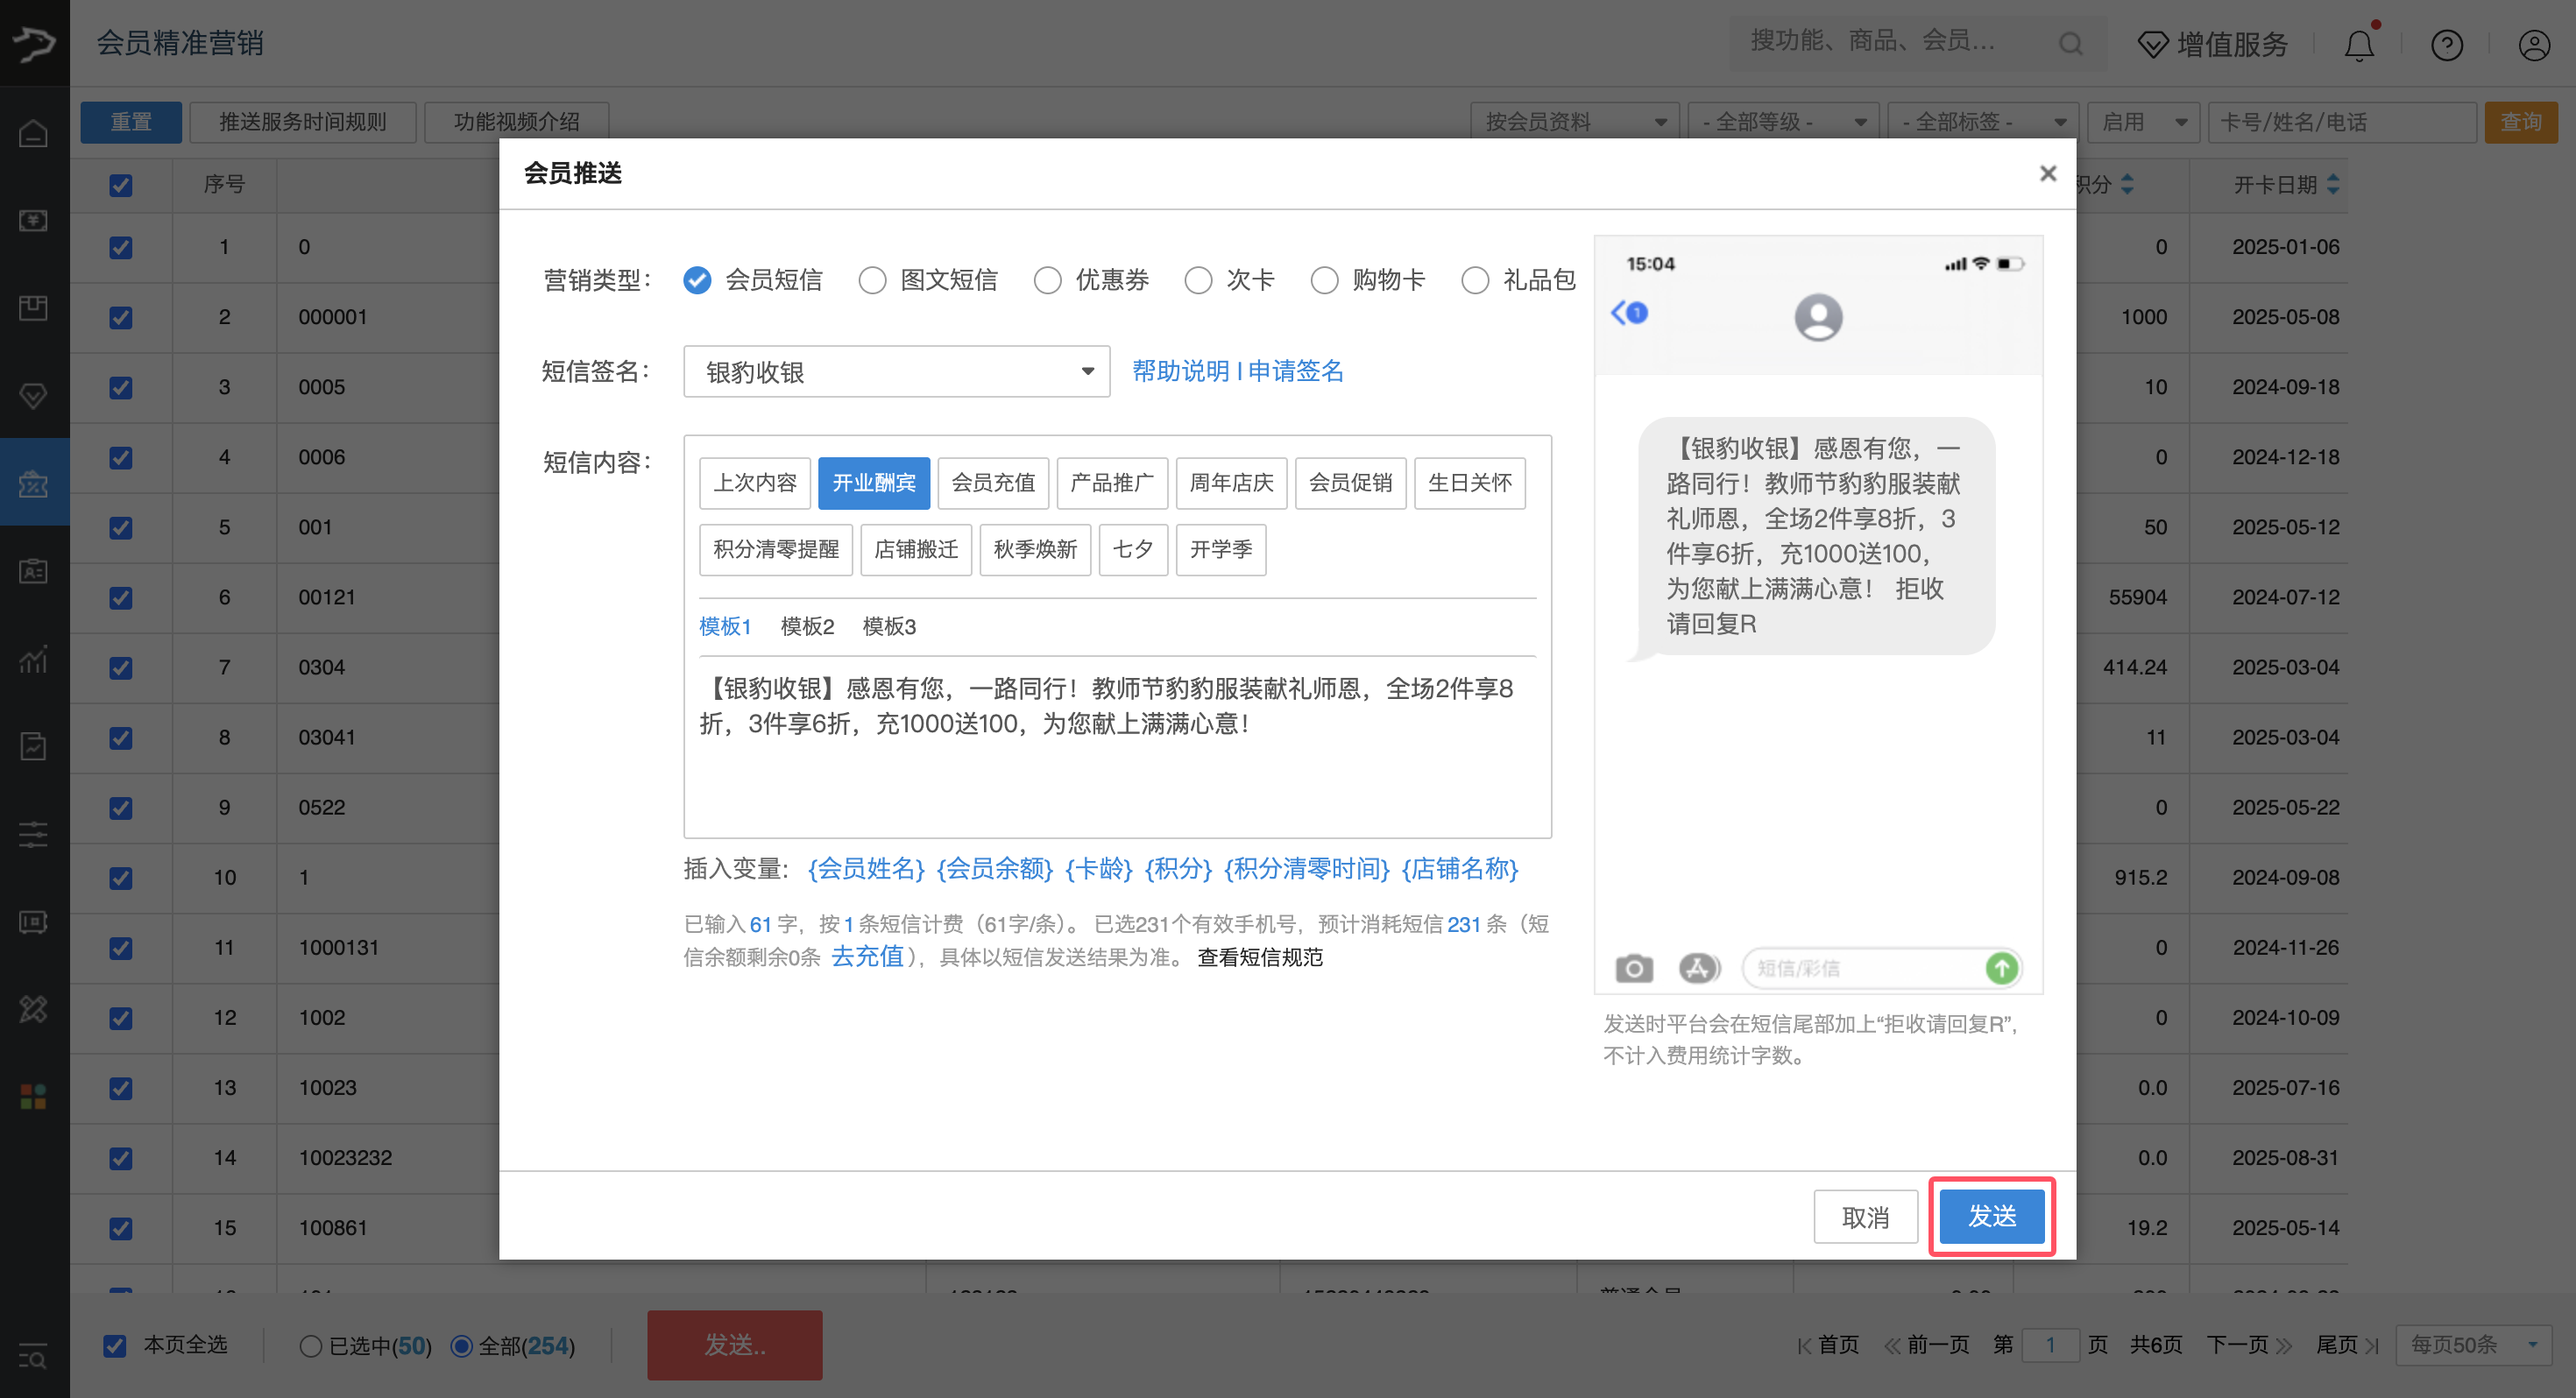Insert the {积分清零时间} variable
This screenshot has width=2576, height=1398.
[1306, 868]
